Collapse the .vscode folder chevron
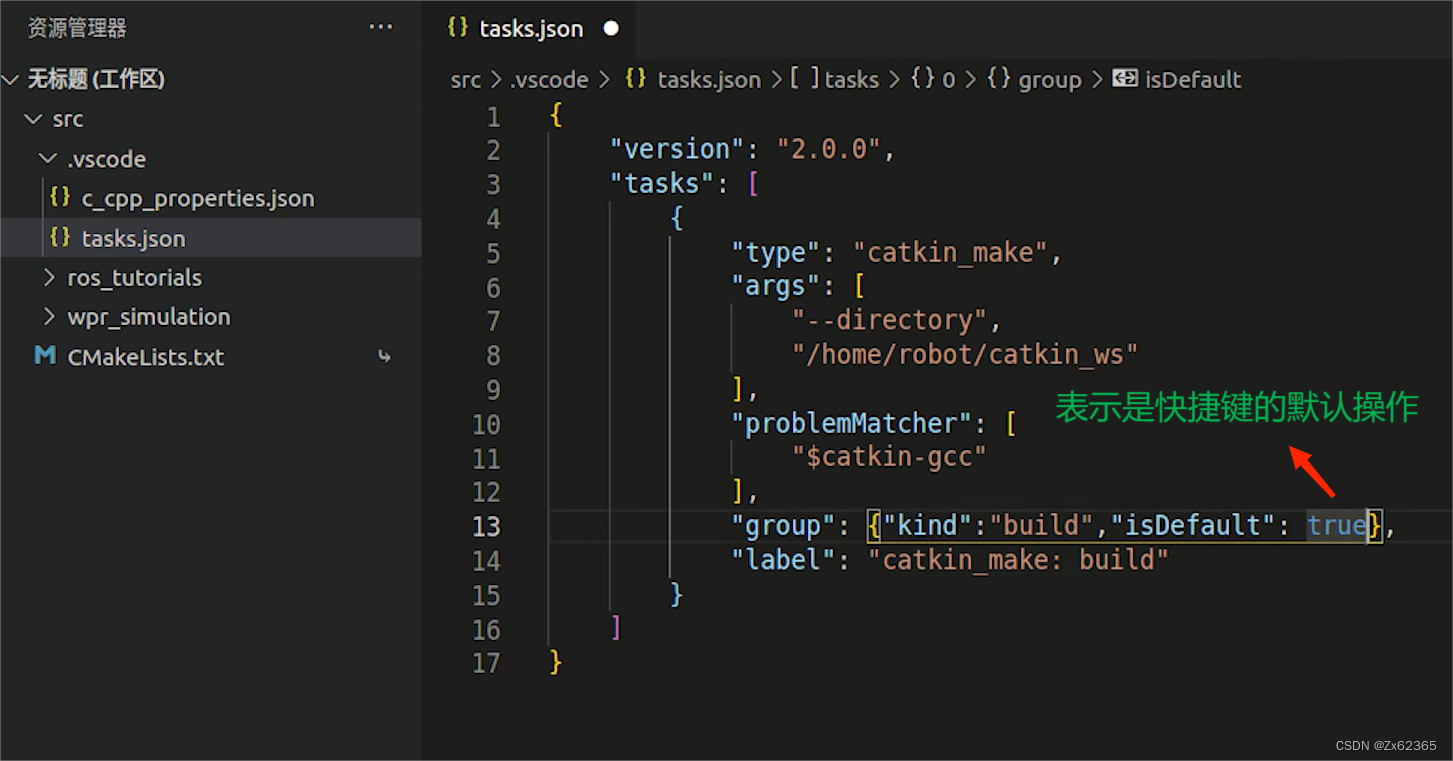Screen dimensions: 1453x761 click(x=48, y=159)
